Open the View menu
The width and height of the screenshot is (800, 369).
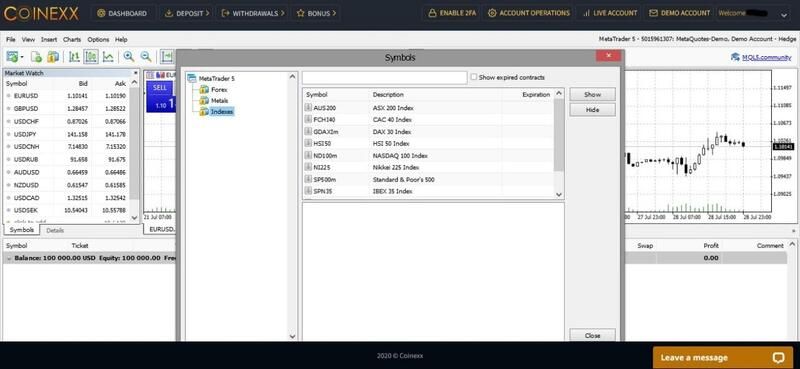(x=28, y=39)
